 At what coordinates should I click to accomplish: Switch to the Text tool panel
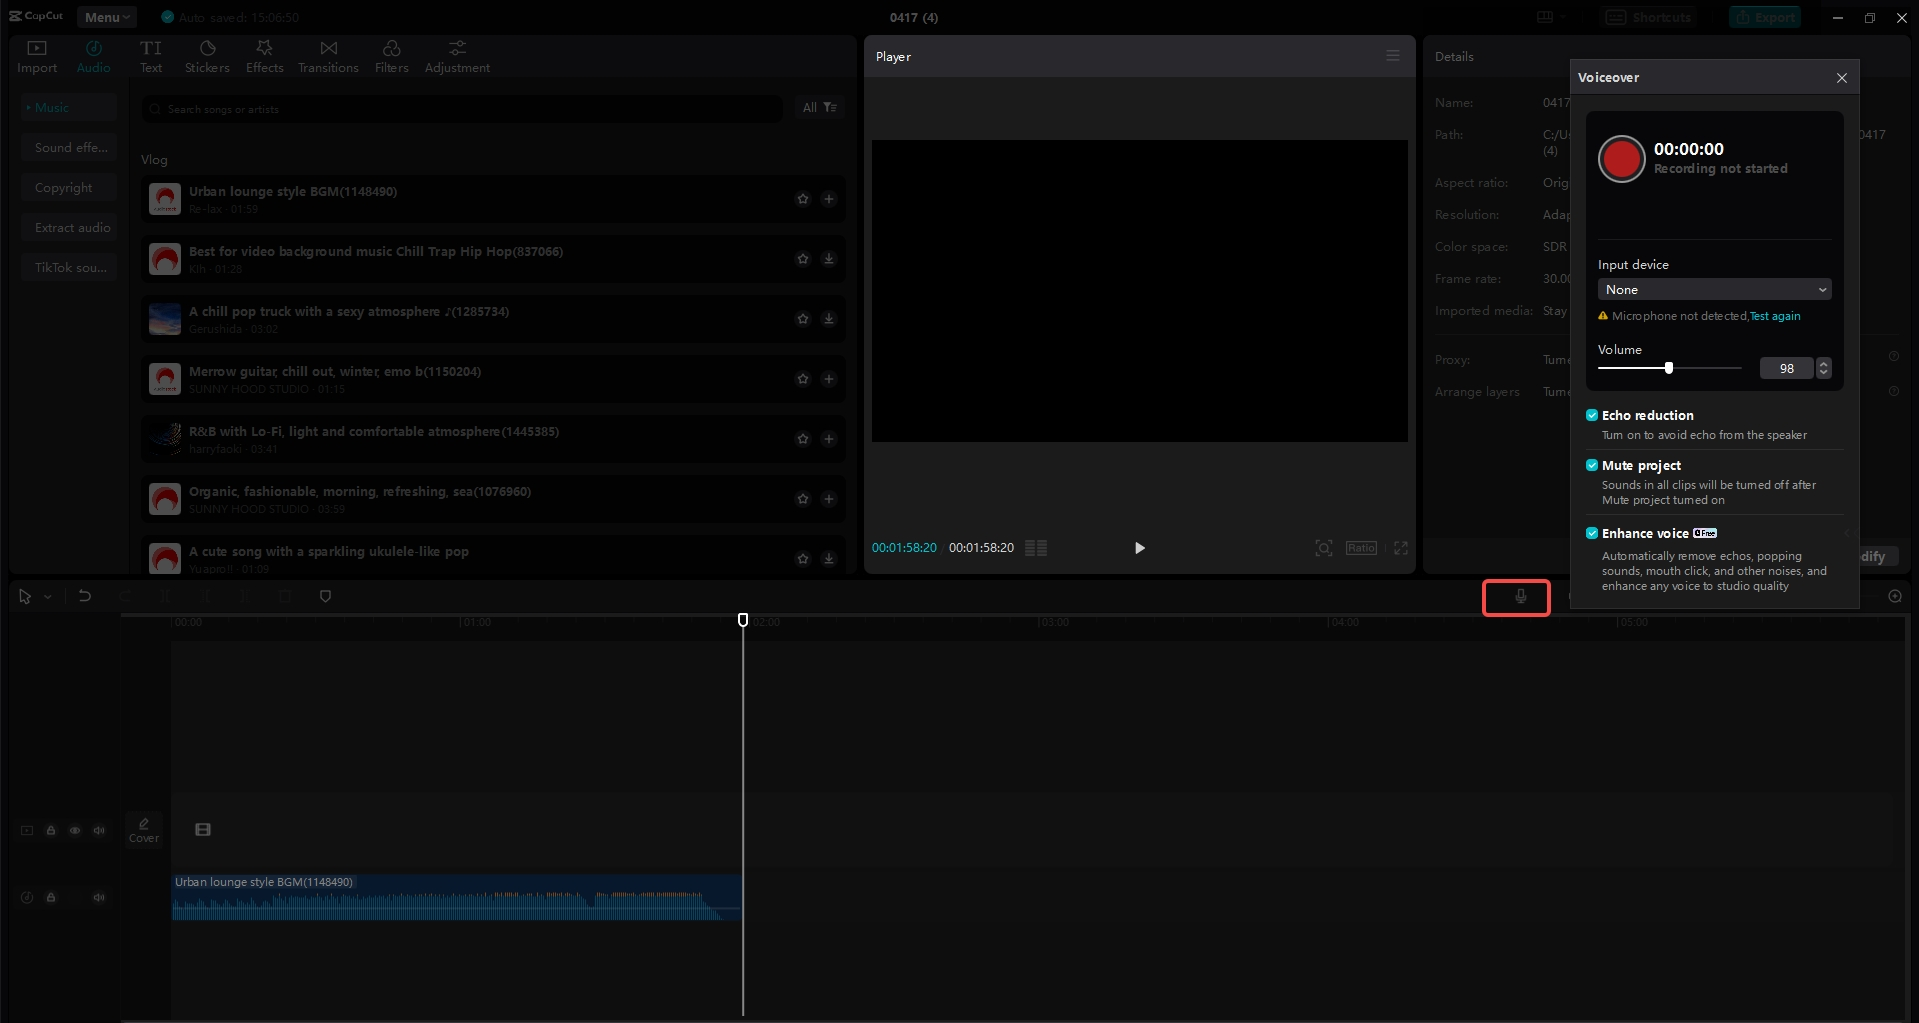(151, 55)
